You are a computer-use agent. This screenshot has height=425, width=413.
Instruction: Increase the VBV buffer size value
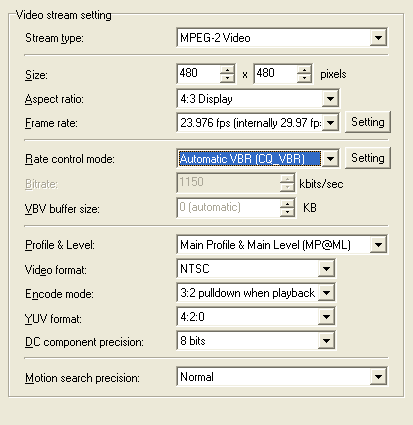pyautogui.click(x=287, y=203)
